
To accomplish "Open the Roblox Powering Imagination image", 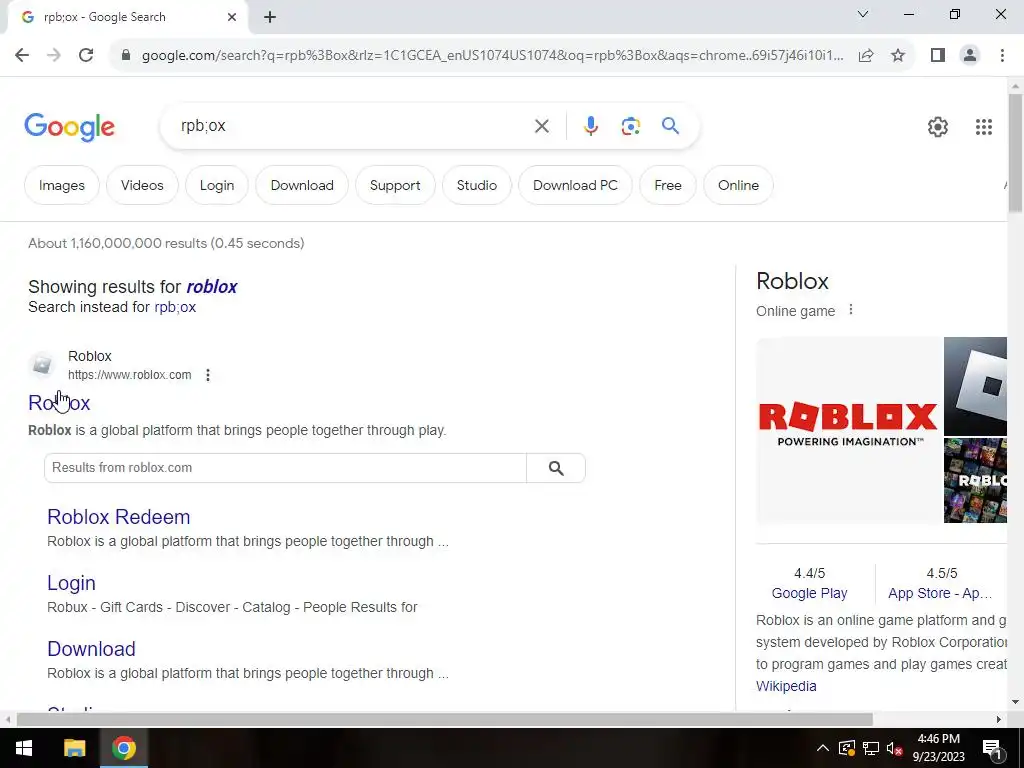I will pos(848,430).
